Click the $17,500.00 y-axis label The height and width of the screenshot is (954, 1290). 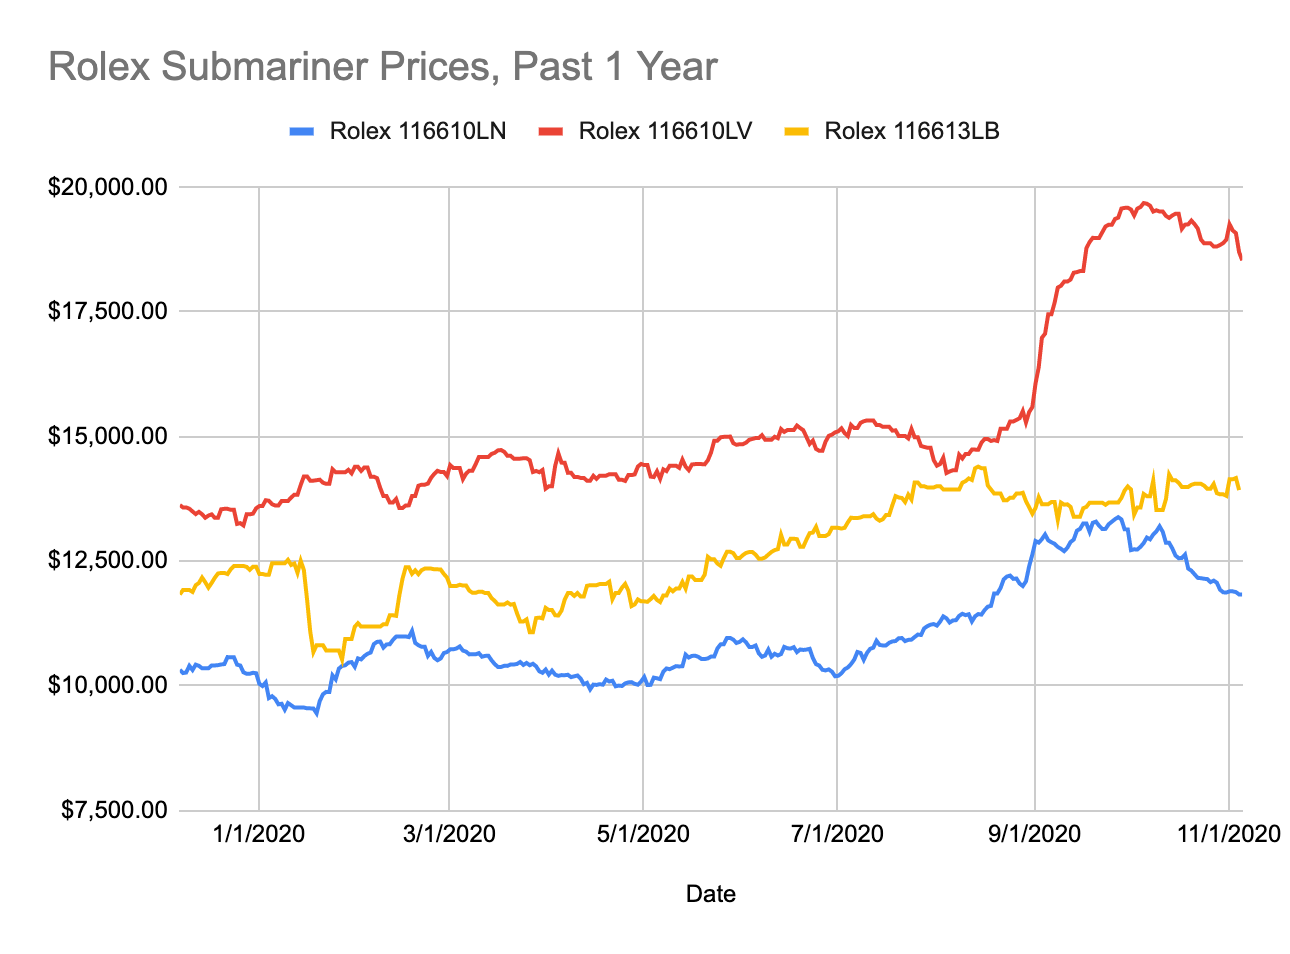tap(107, 311)
